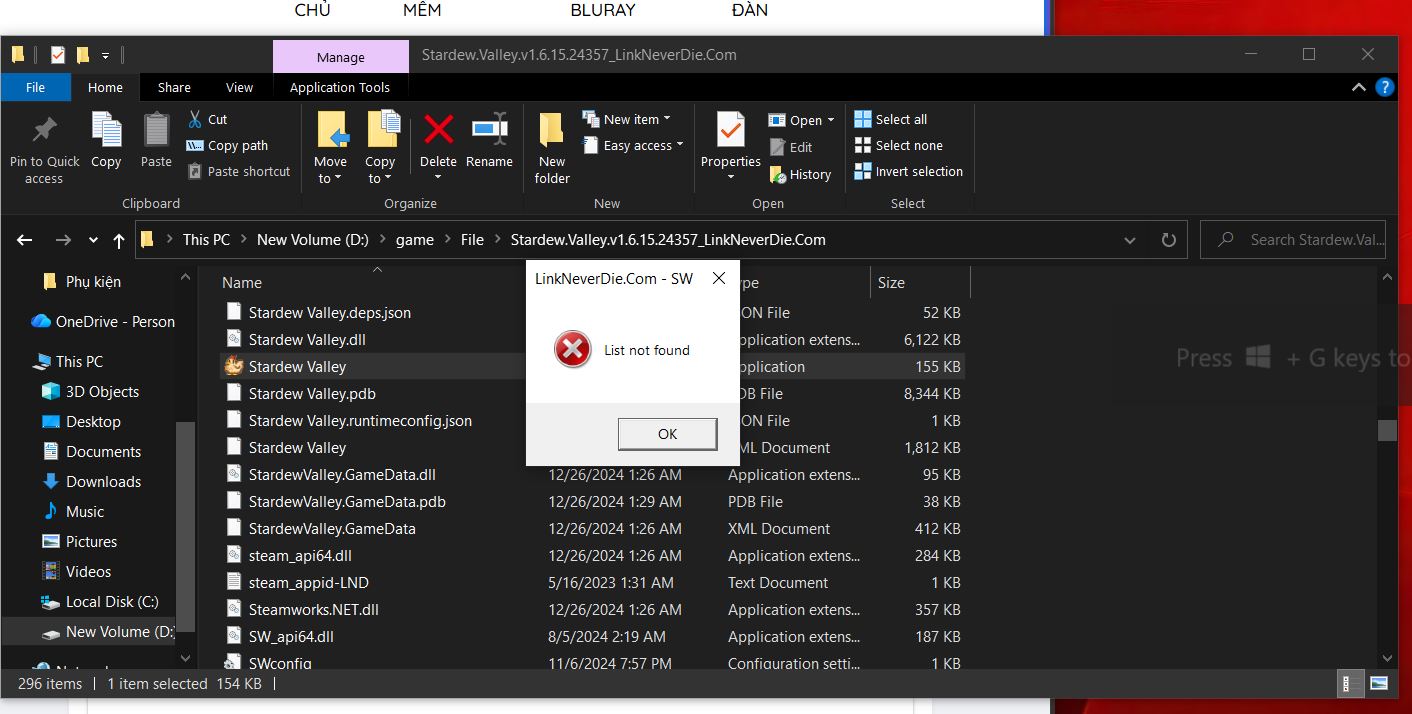
Task: Open the blue Help question mark
Action: (1385, 87)
